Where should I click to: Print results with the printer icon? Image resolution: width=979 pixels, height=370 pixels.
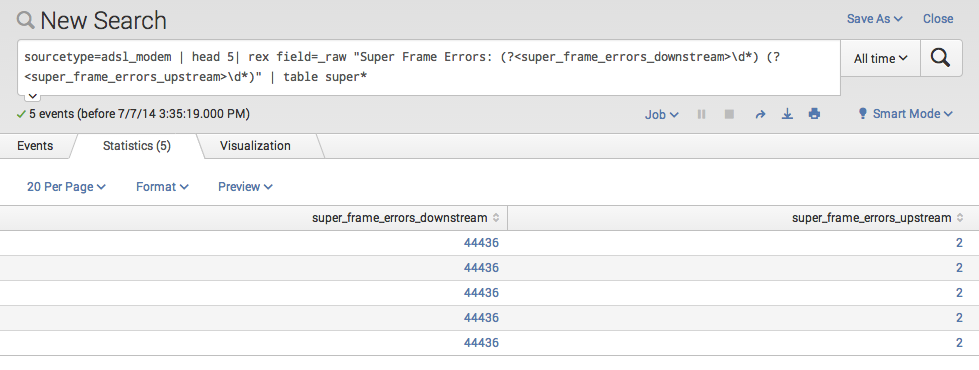(x=814, y=114)
